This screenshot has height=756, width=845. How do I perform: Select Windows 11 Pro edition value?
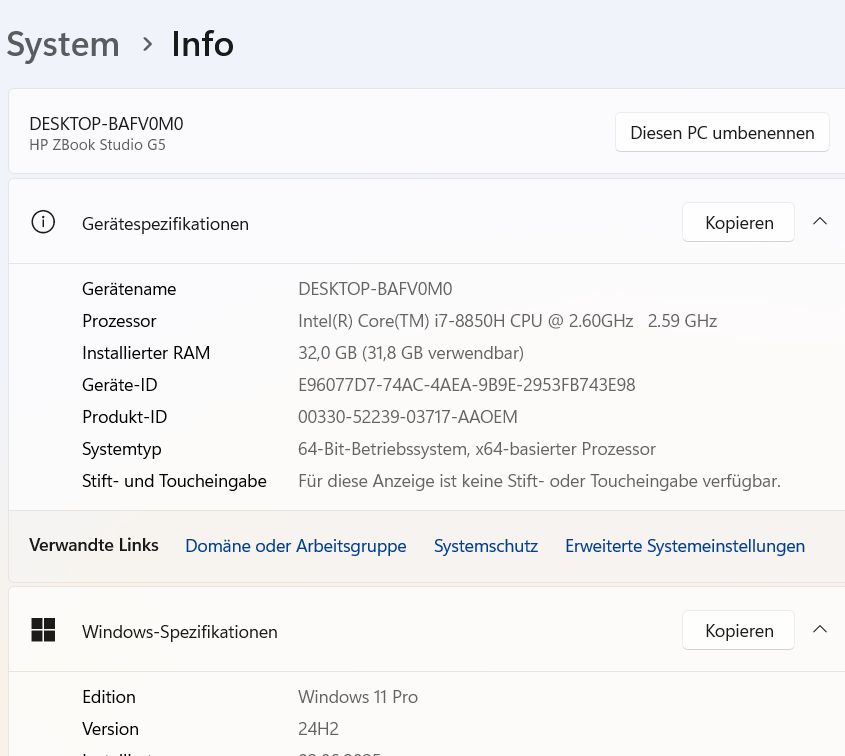(358, 697)
